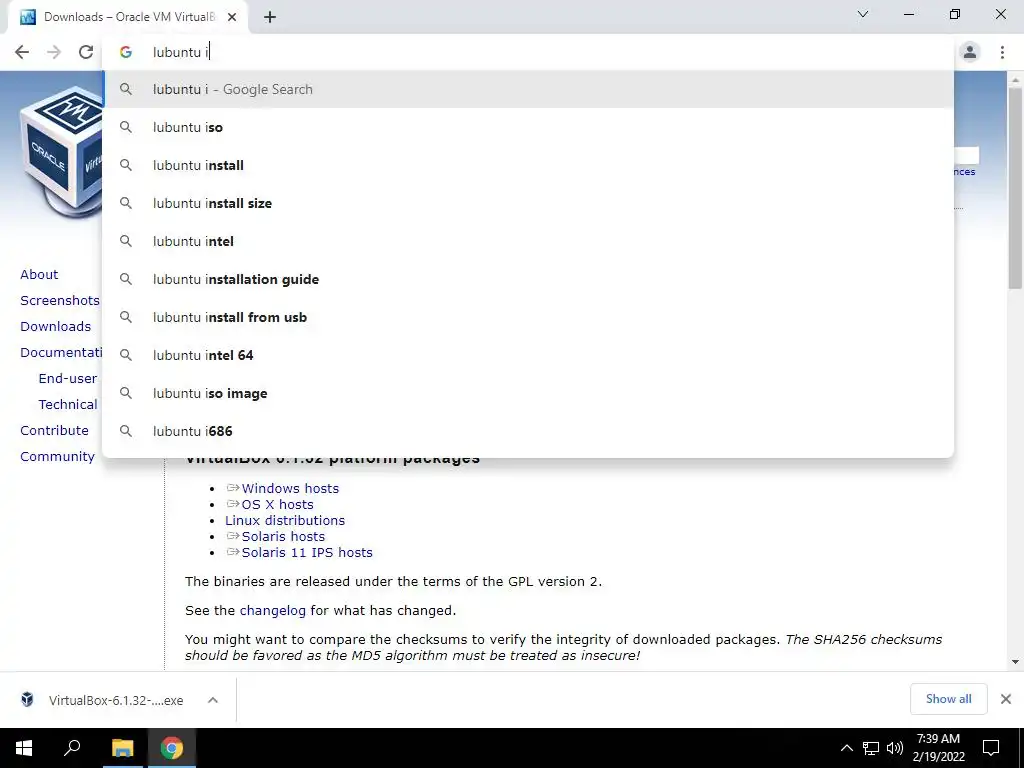Download via the Windows hosts link
1024x768 pixels.
pyautogui.click(x=290, y=488)
